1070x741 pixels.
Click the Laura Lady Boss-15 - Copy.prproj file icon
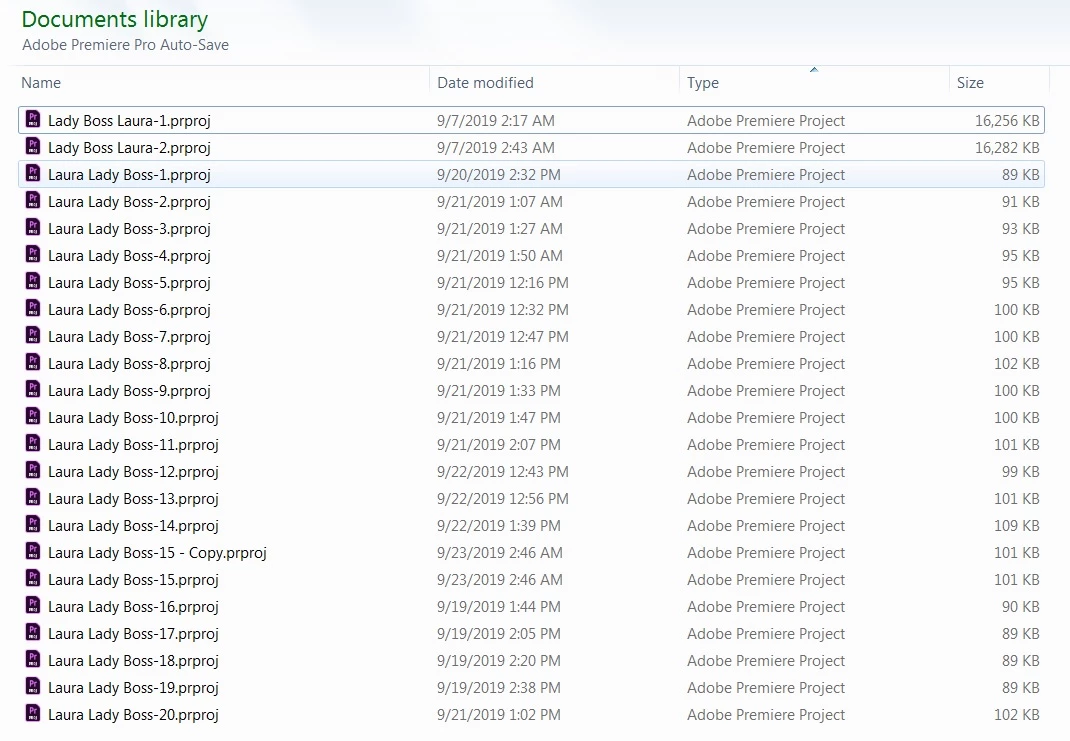(x=33, y=551)
